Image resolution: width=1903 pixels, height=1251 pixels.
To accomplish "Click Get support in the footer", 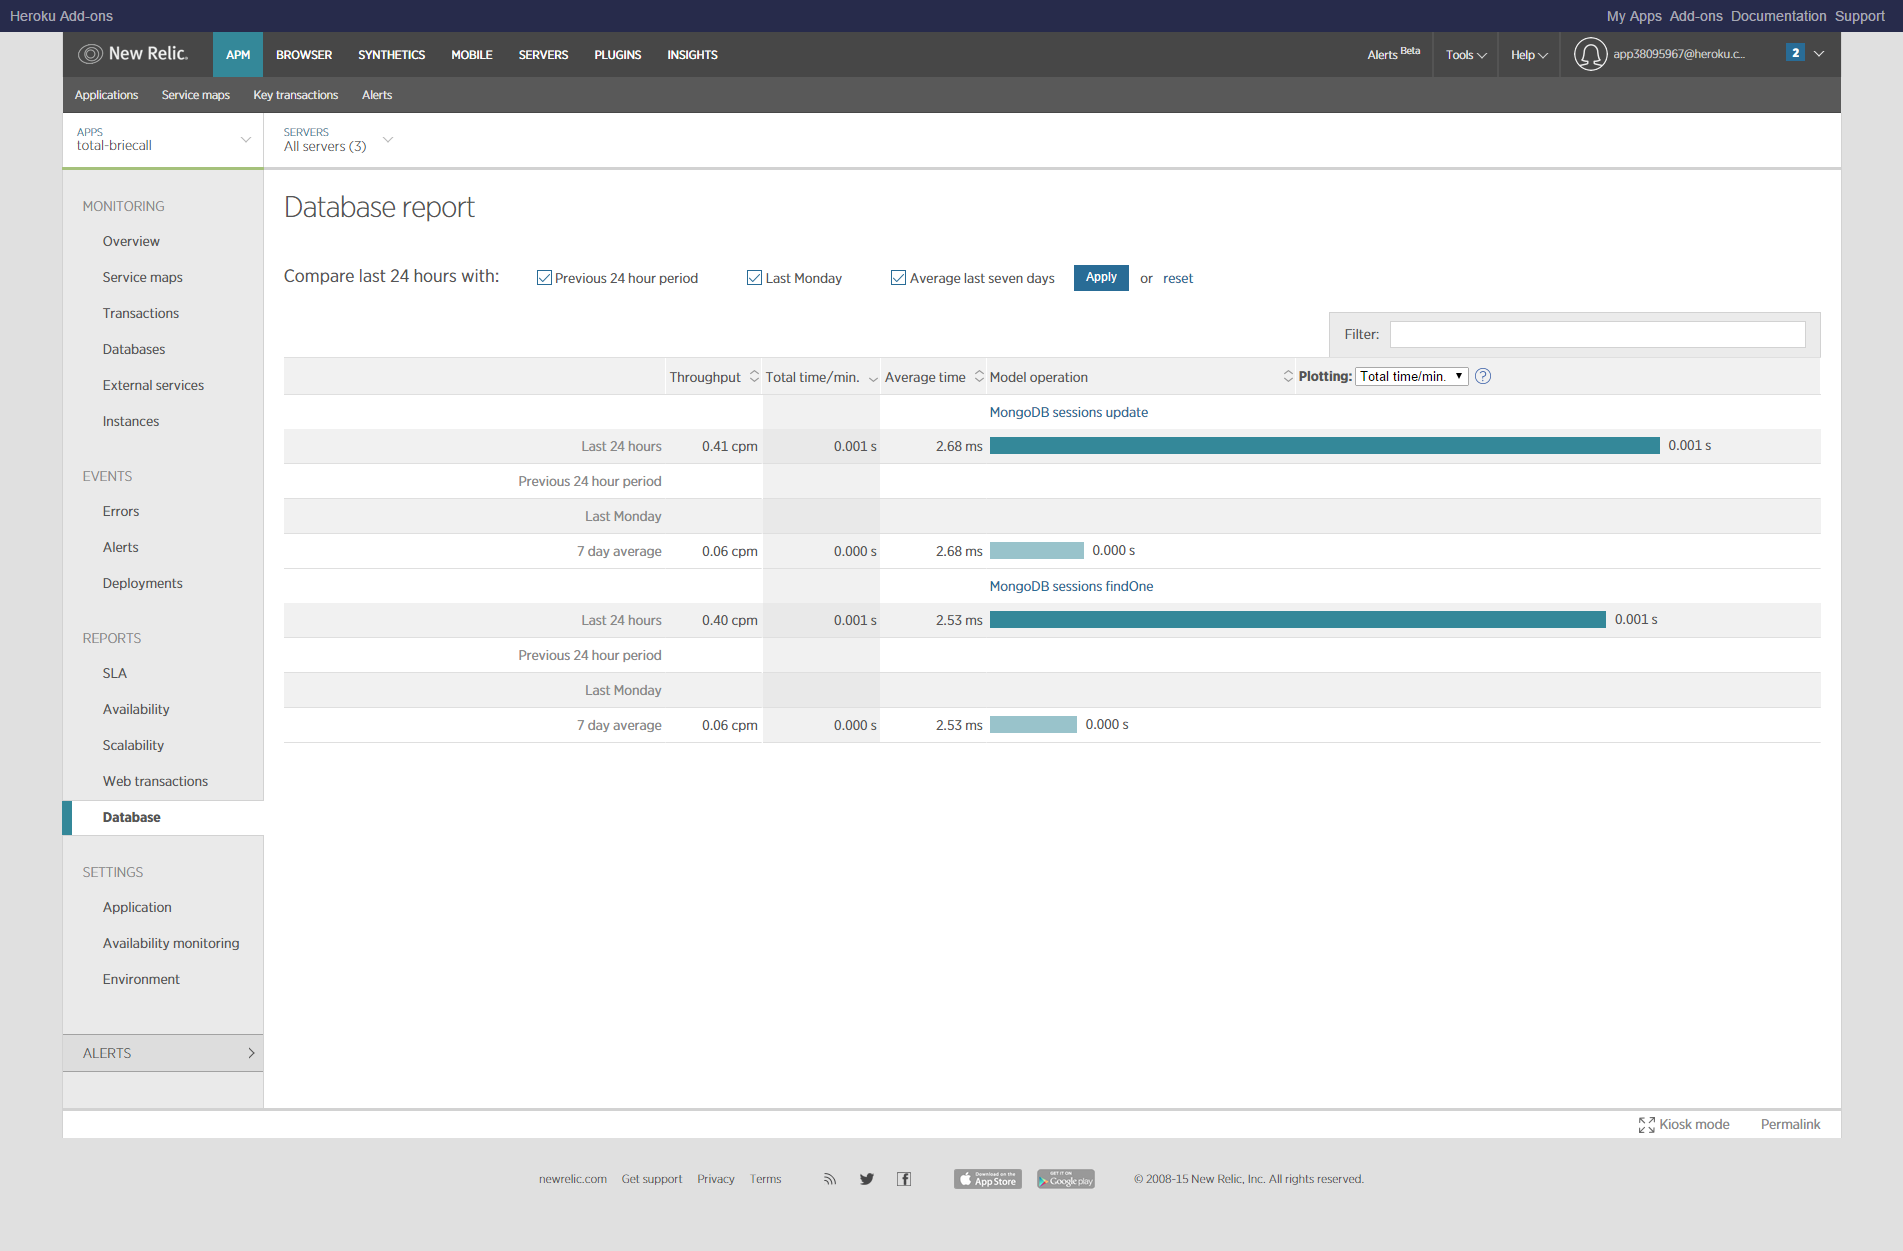I will click(x=651, y=1179).
